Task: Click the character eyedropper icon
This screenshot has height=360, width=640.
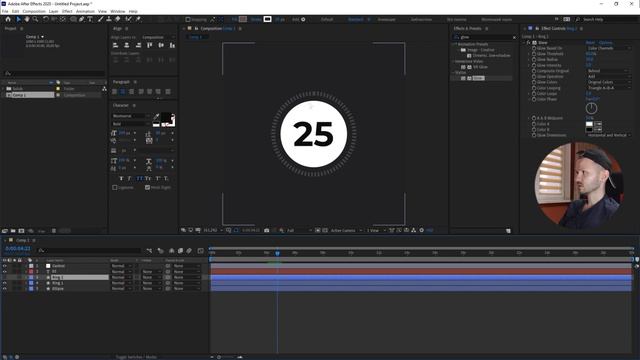Action: (x=156, y=117)
